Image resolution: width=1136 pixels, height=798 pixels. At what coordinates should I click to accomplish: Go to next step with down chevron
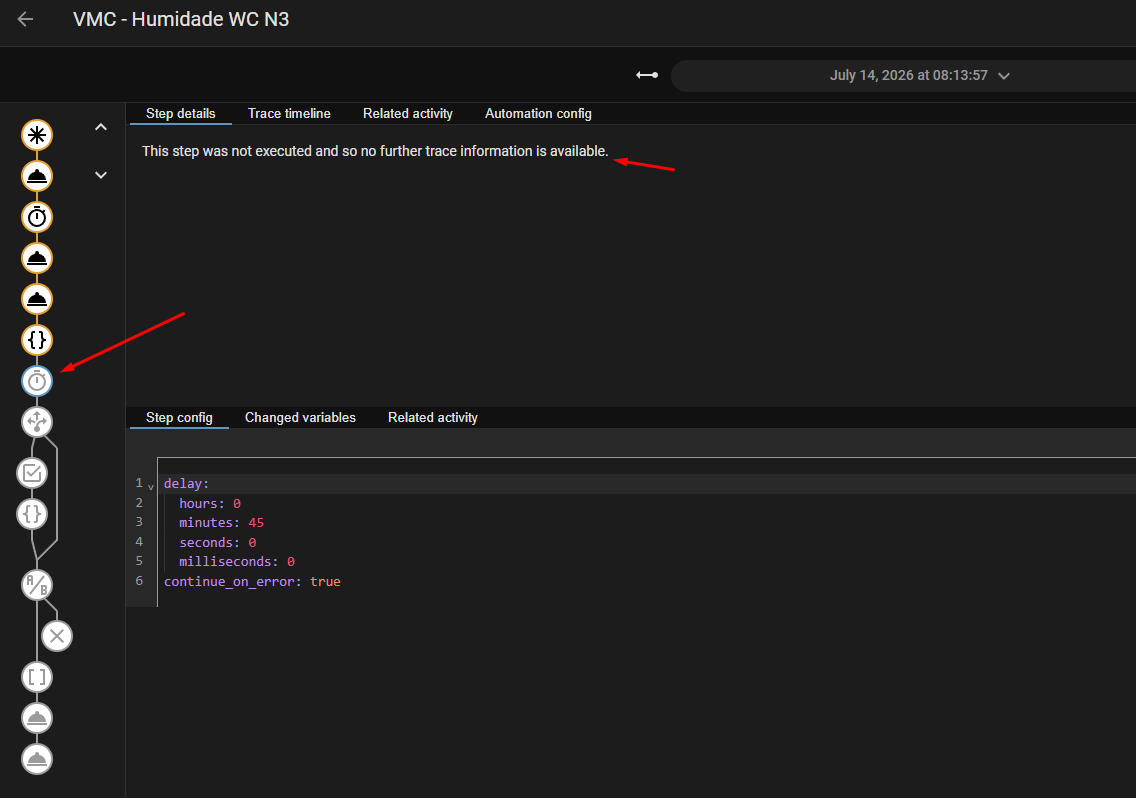pos(101,175)
